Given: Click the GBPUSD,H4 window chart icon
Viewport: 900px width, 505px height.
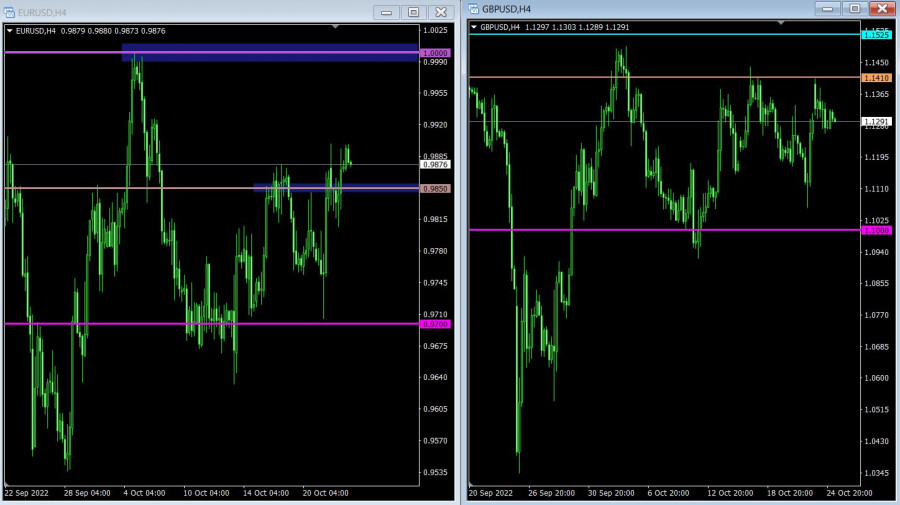Looking at the screenshot, I should (x=474, y=9).
